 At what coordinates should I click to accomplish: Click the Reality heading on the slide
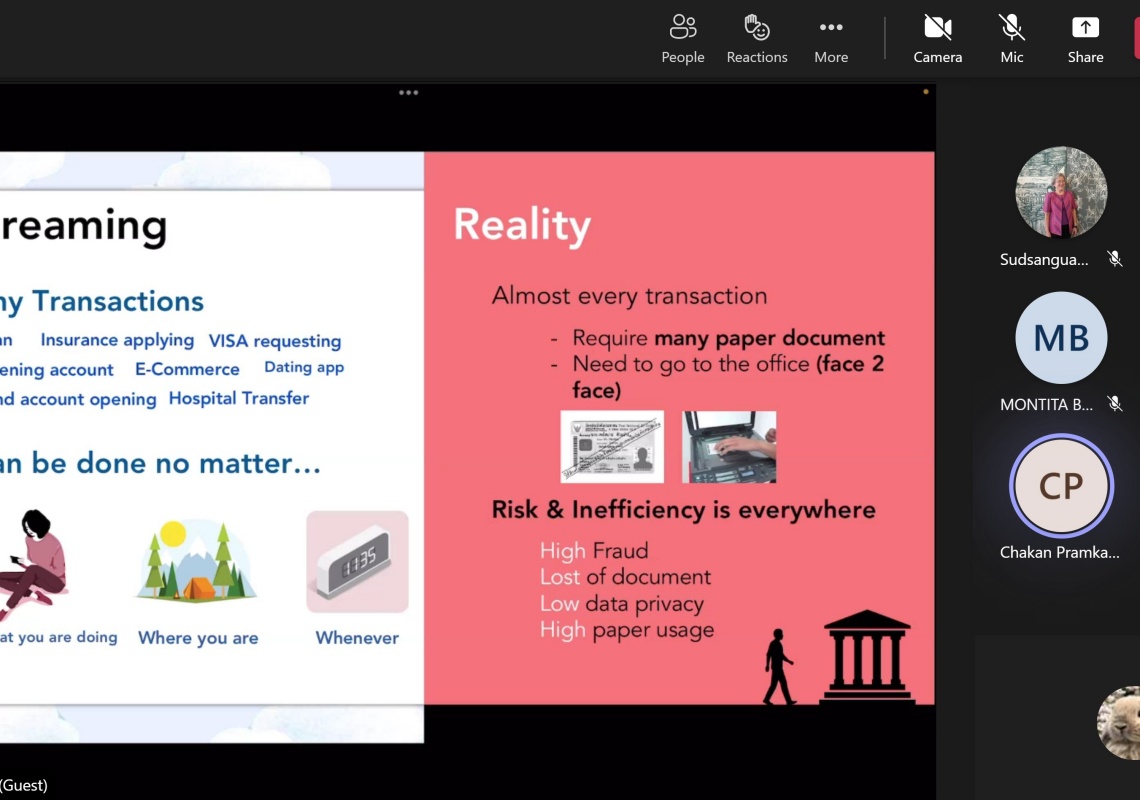(522, 225)
